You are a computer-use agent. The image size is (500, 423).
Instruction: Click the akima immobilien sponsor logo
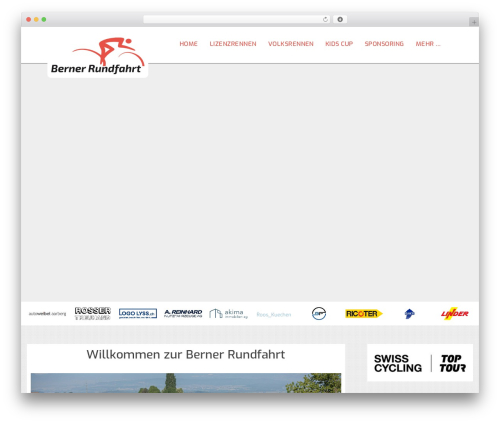point(229,314)
